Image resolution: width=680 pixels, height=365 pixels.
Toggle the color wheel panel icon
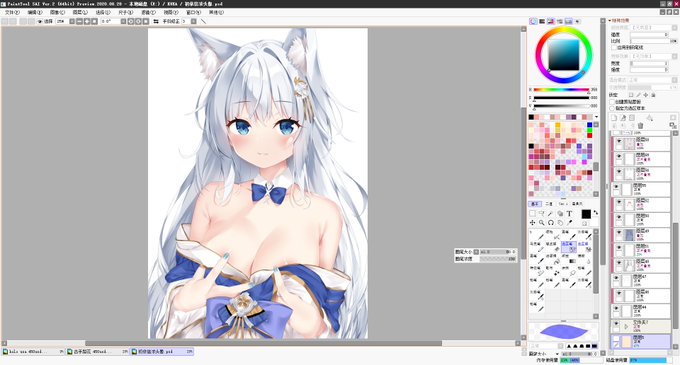tap(533, 21)
